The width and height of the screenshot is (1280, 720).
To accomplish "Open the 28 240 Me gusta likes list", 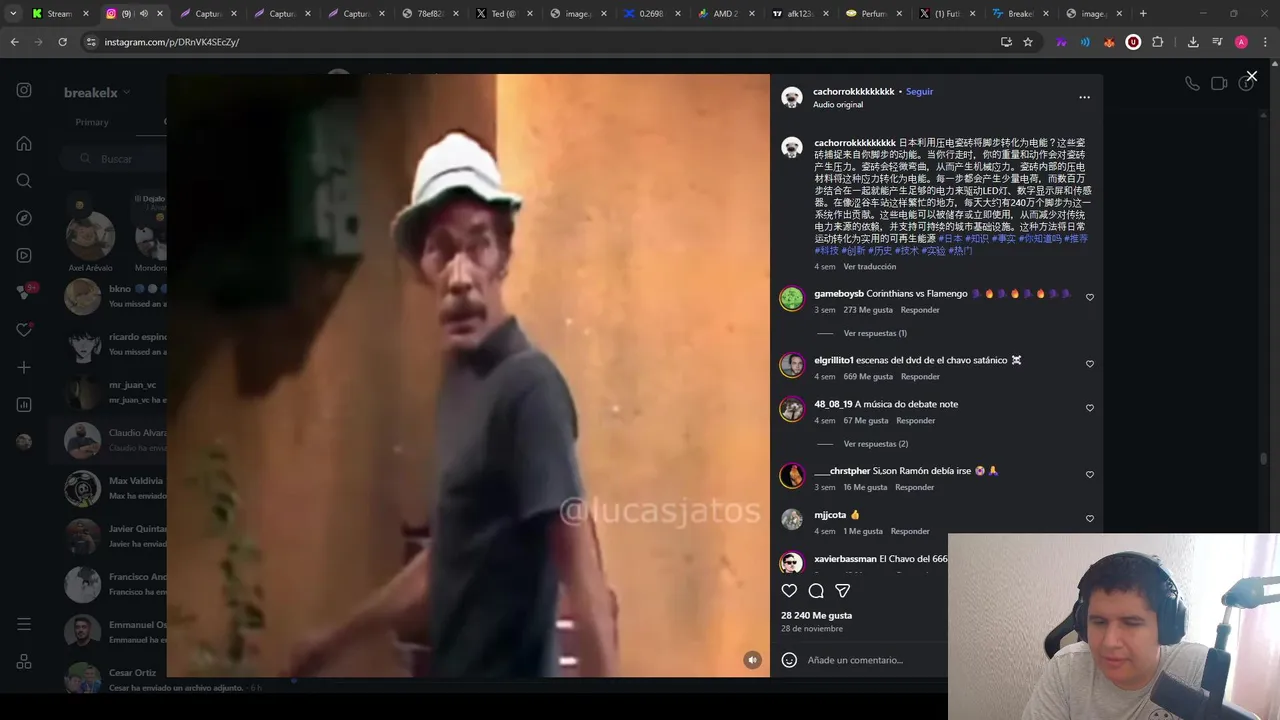I will [816, 616].
